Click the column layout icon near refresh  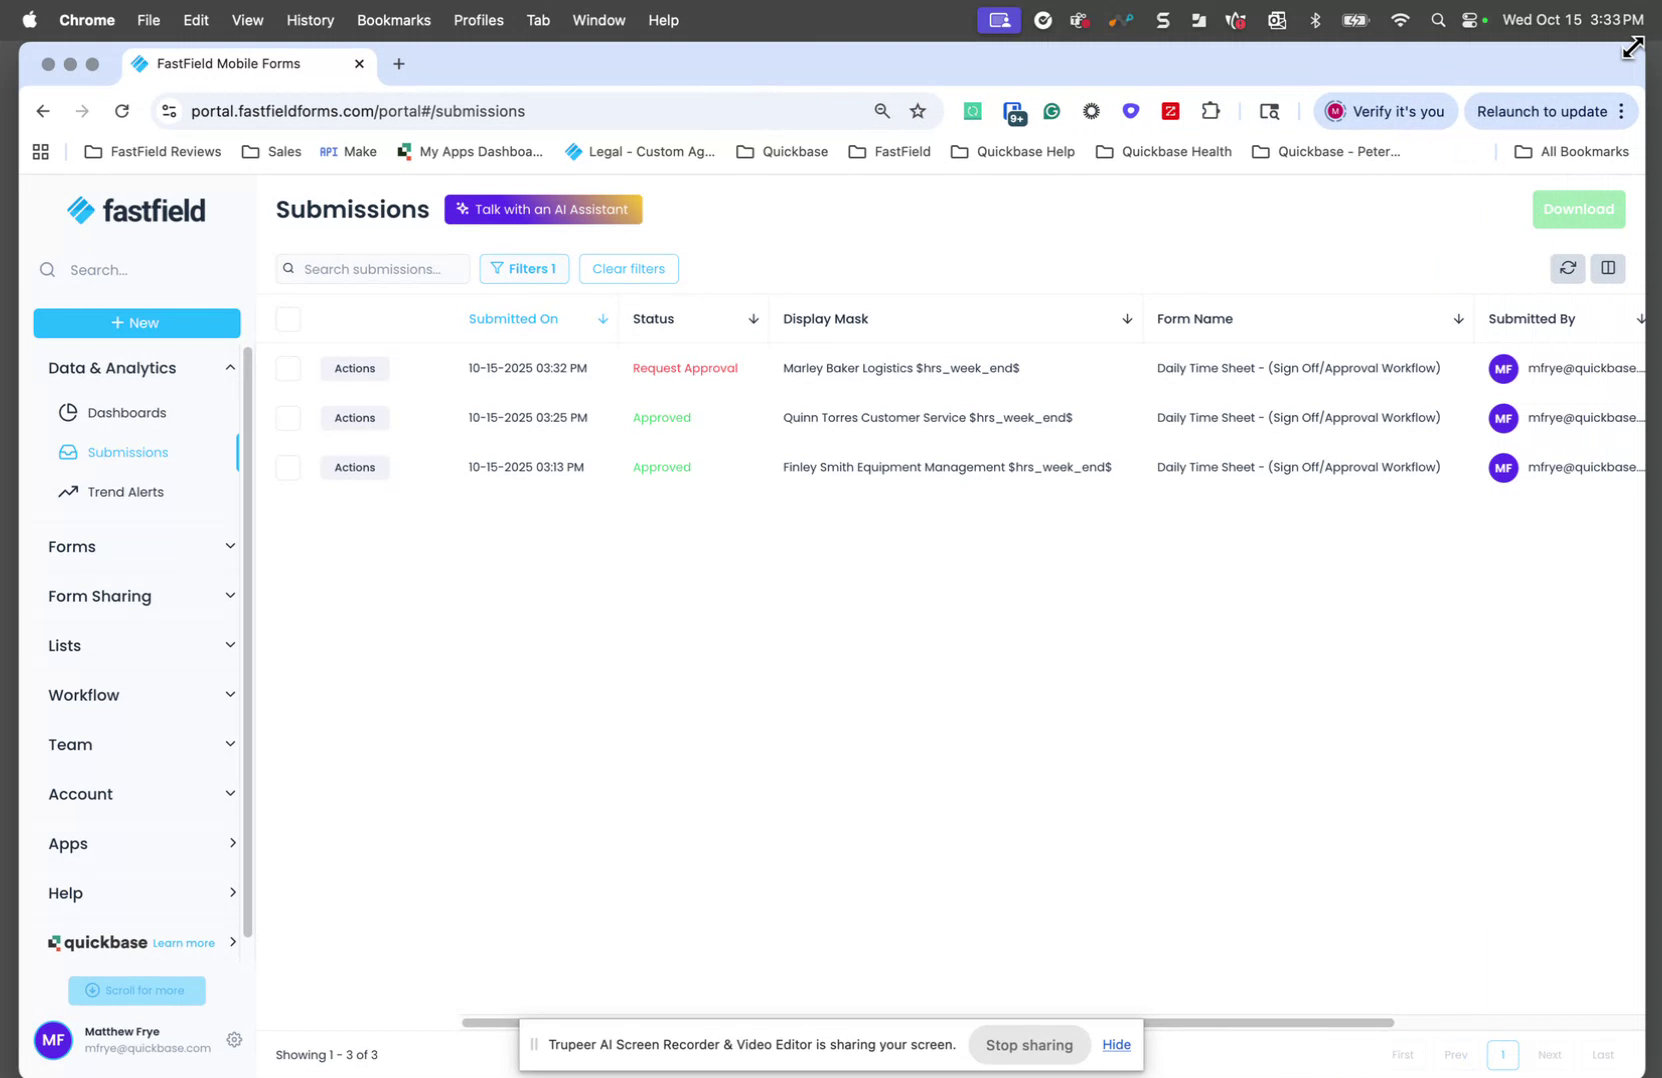pyautogui.click(x=1607, y=268)
